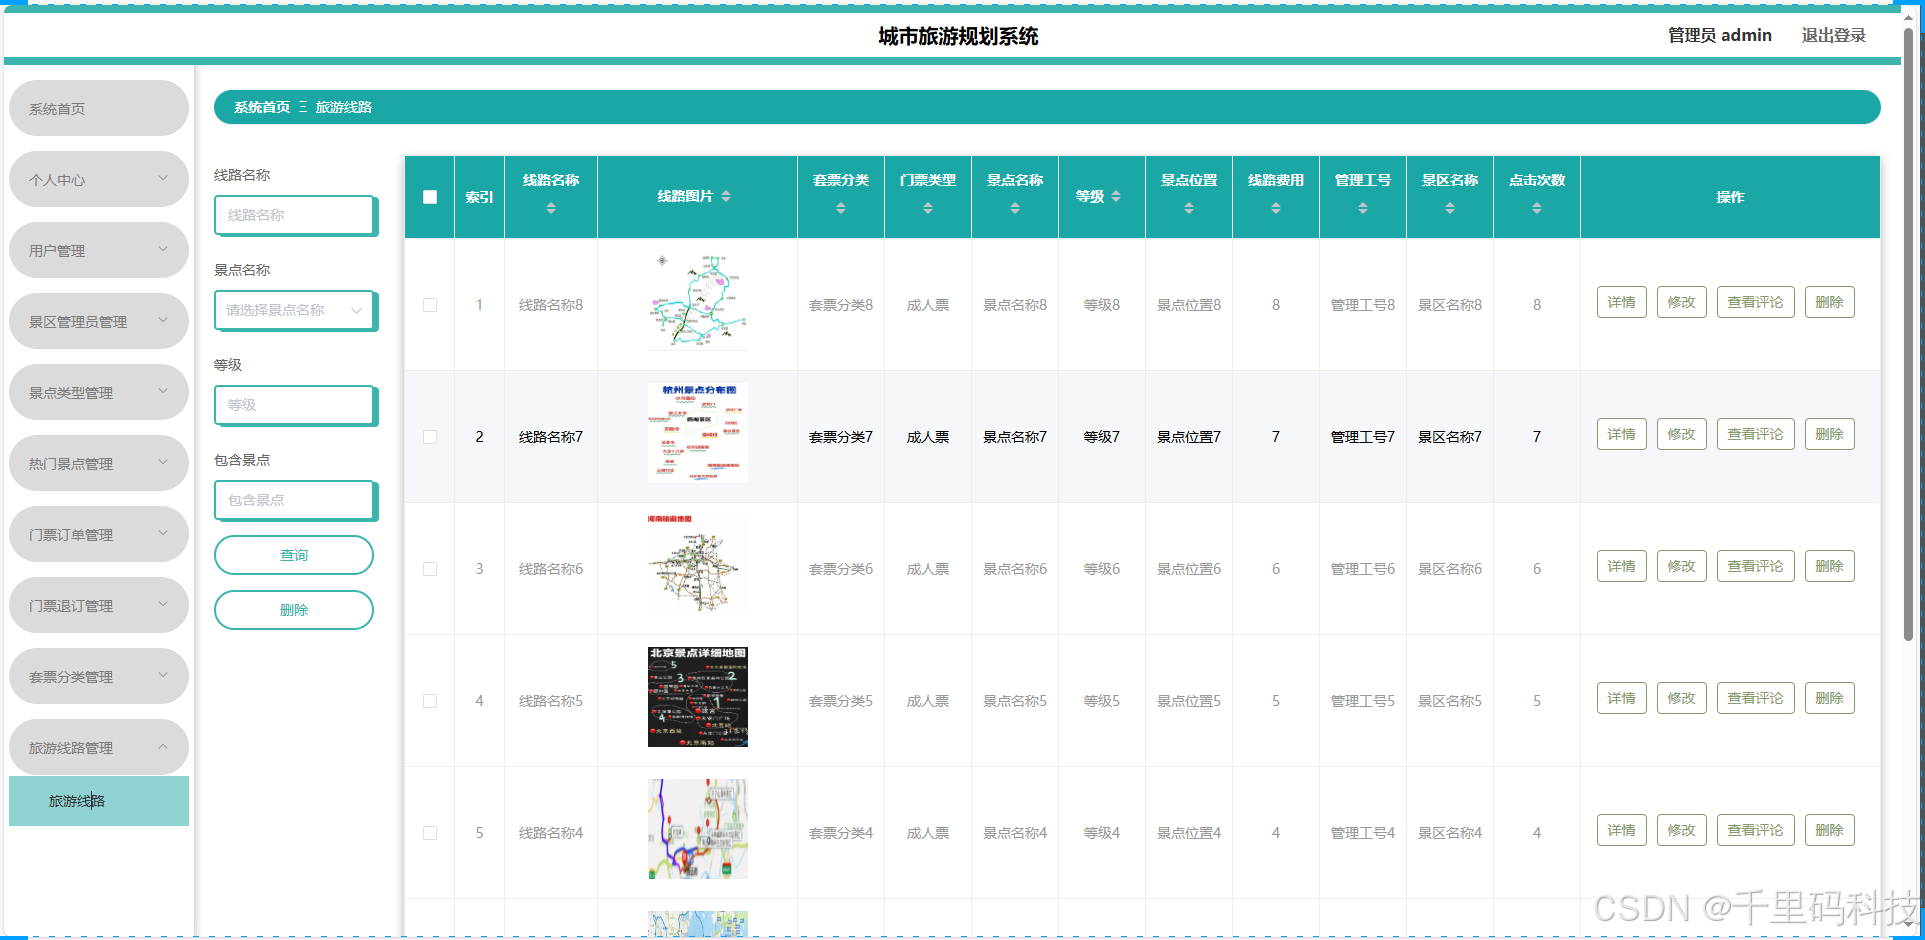The height and width of the screenshot is (940, 1925).
Task: Click the 索引 column header
Action: 479,197
